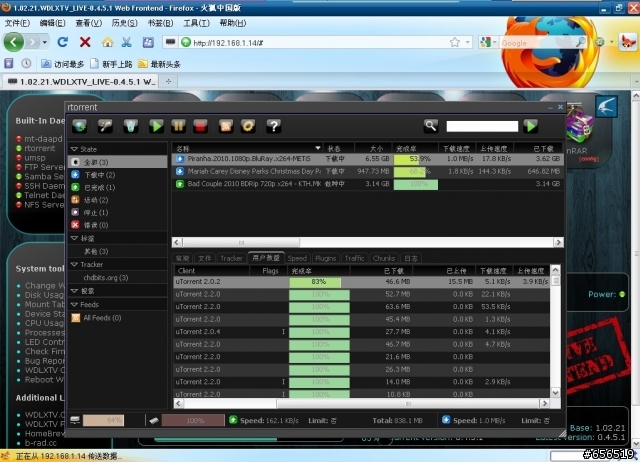Screen dimensions: 640x462
Task: Click the magnifier search icon in rtorrent toolbar
Action: [x=431, y=126]
